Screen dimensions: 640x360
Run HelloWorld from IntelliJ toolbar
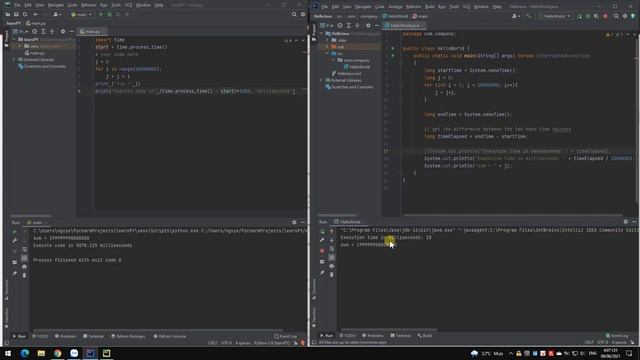579,16
